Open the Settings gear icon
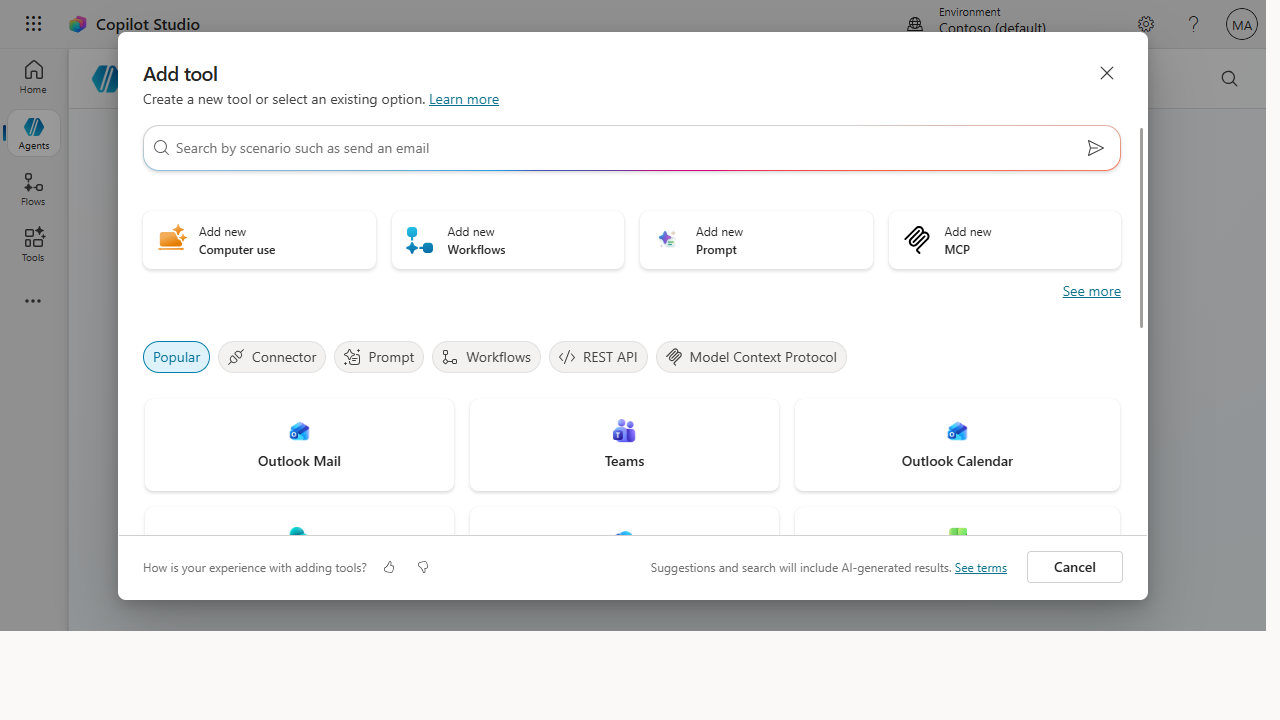Image resolution: width=1280 pixels, height=720 pixels. pos(1146,24)
